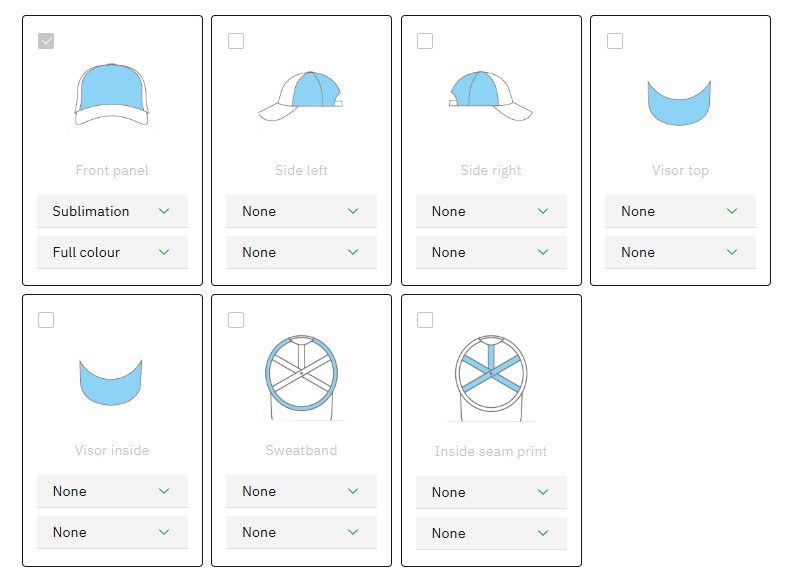Open the Sublimation dropdown for Front panel

(x=112, y=211)
